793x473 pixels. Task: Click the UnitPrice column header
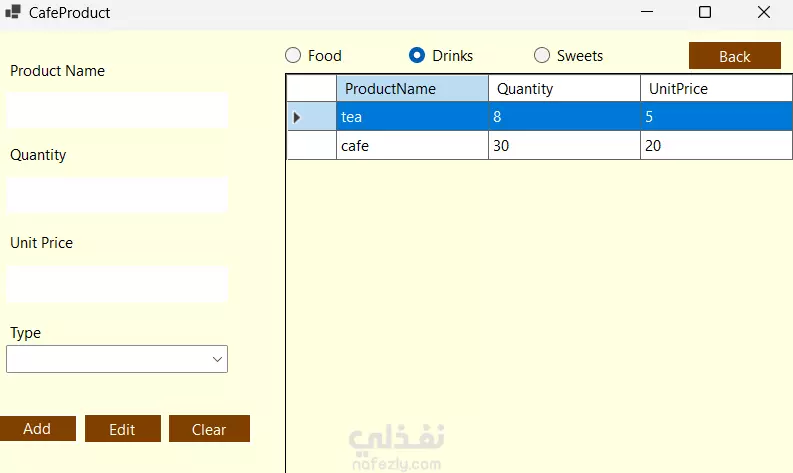pyautogui.click(x=716, y=89)
